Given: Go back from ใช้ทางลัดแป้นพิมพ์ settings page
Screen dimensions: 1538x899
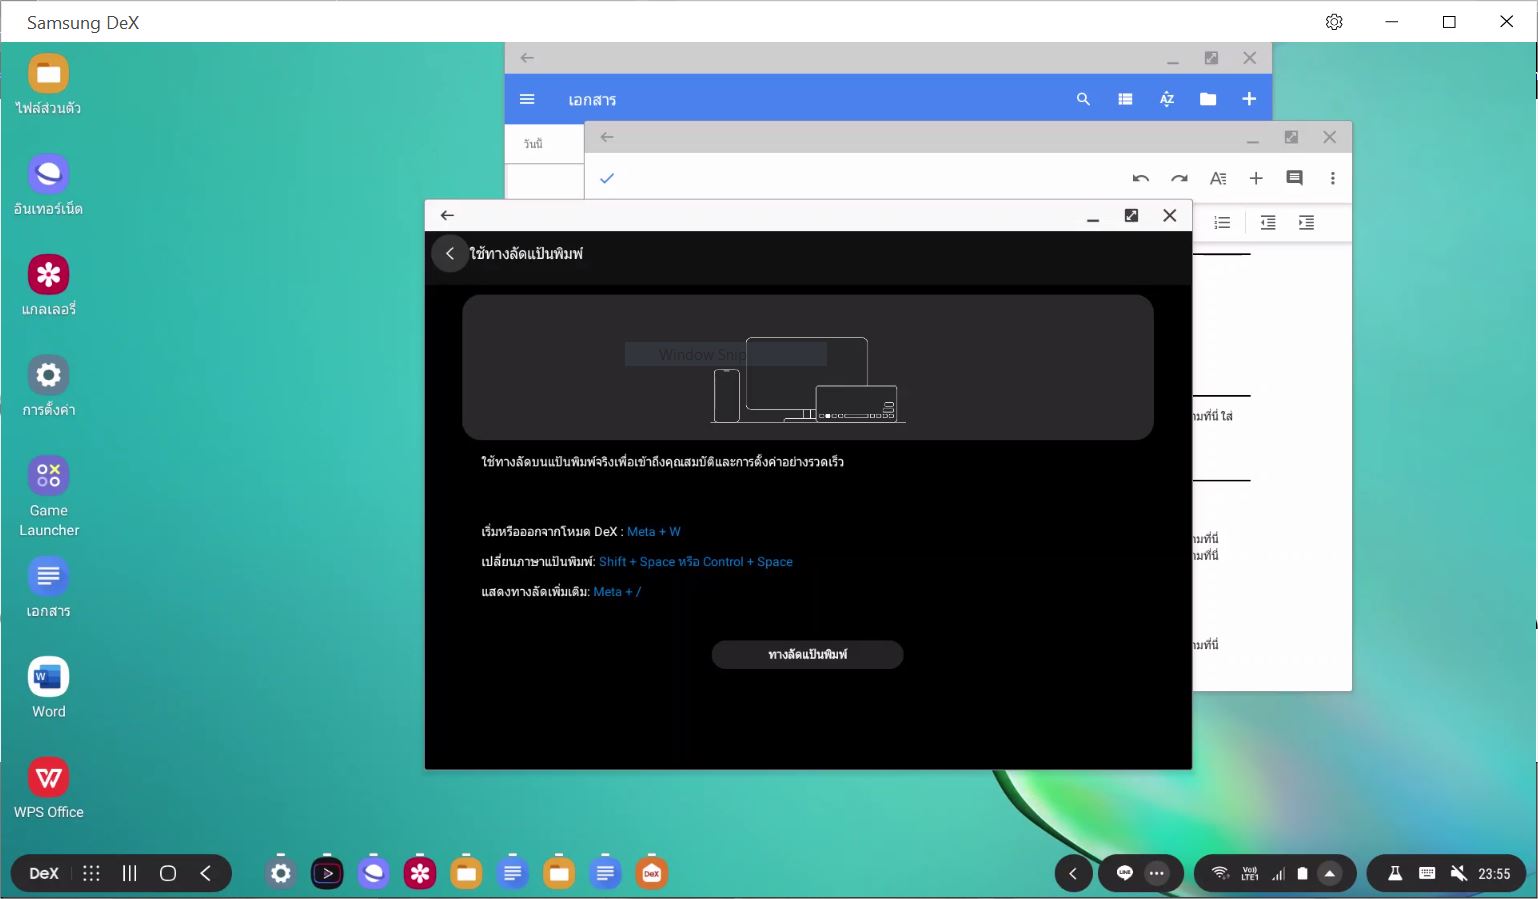Looking at the screenshot, I should 450,254.
